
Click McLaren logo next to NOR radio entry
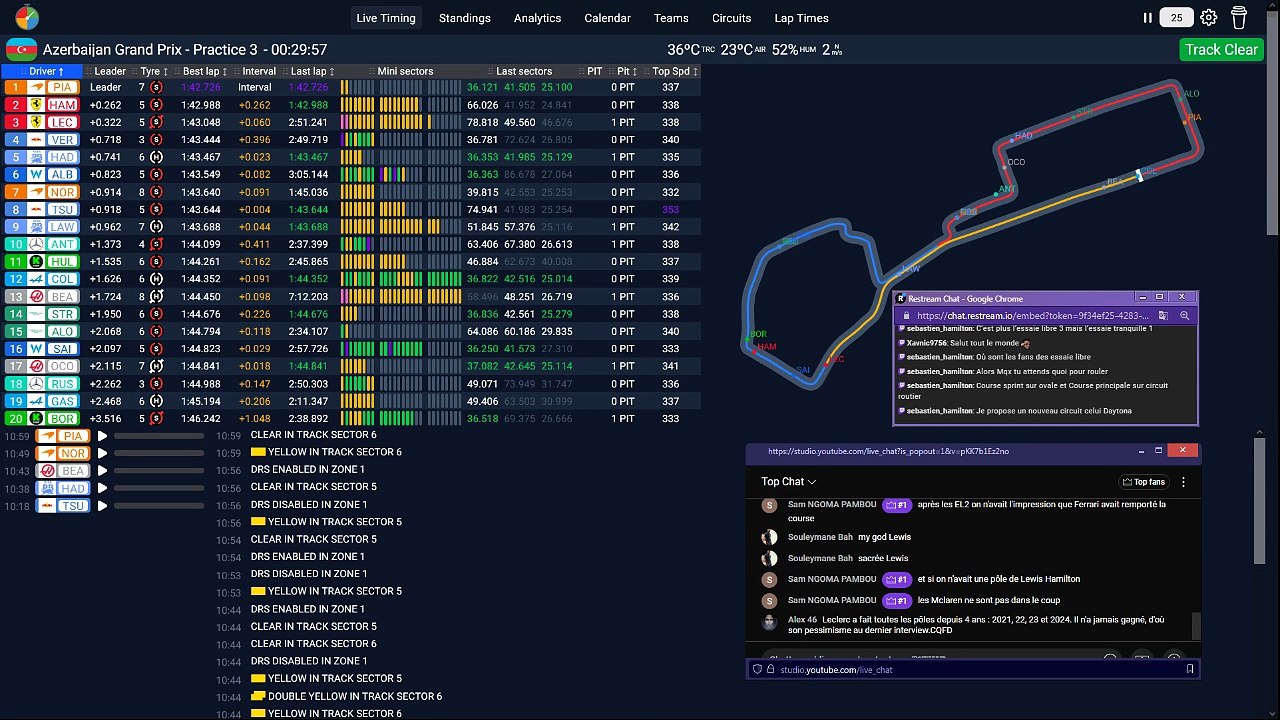47,453
